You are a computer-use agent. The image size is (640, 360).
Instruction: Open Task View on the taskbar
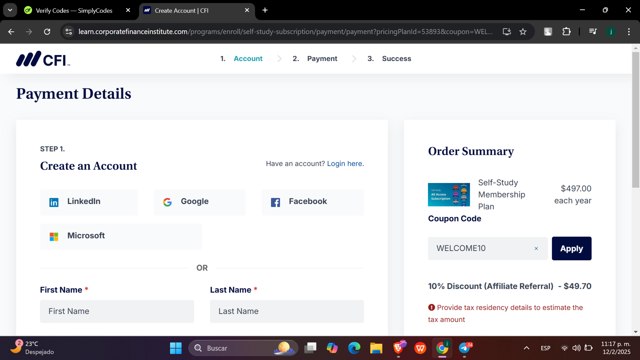pos(311,348)
